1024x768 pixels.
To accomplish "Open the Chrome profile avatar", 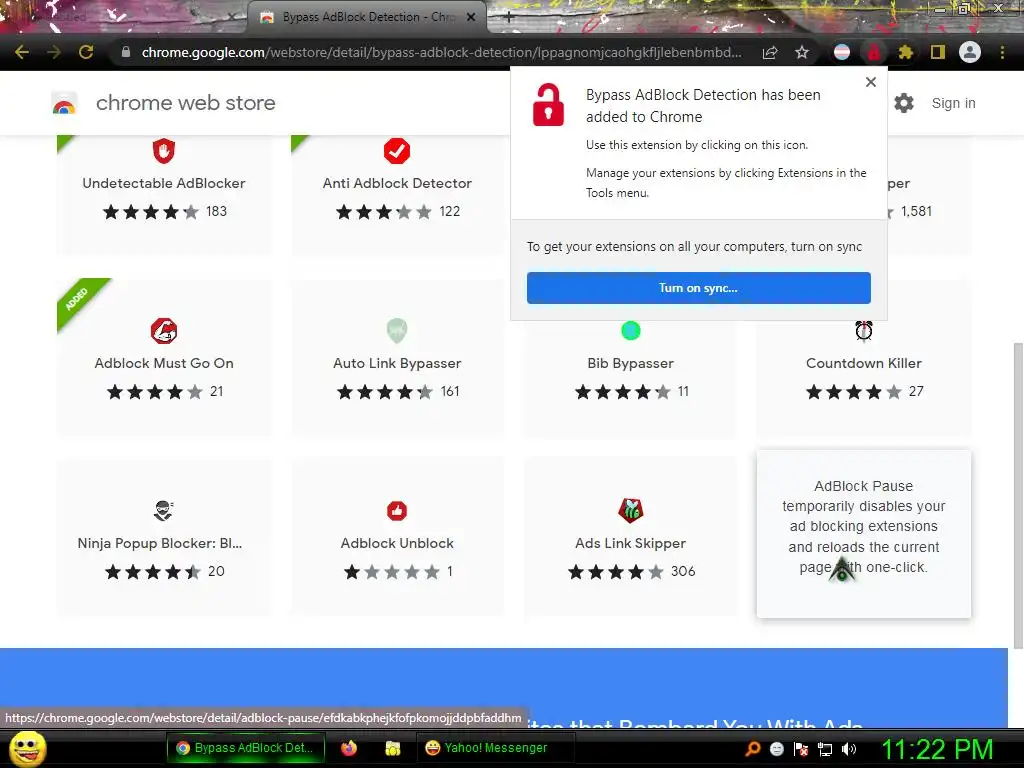I will coord(970,52).
